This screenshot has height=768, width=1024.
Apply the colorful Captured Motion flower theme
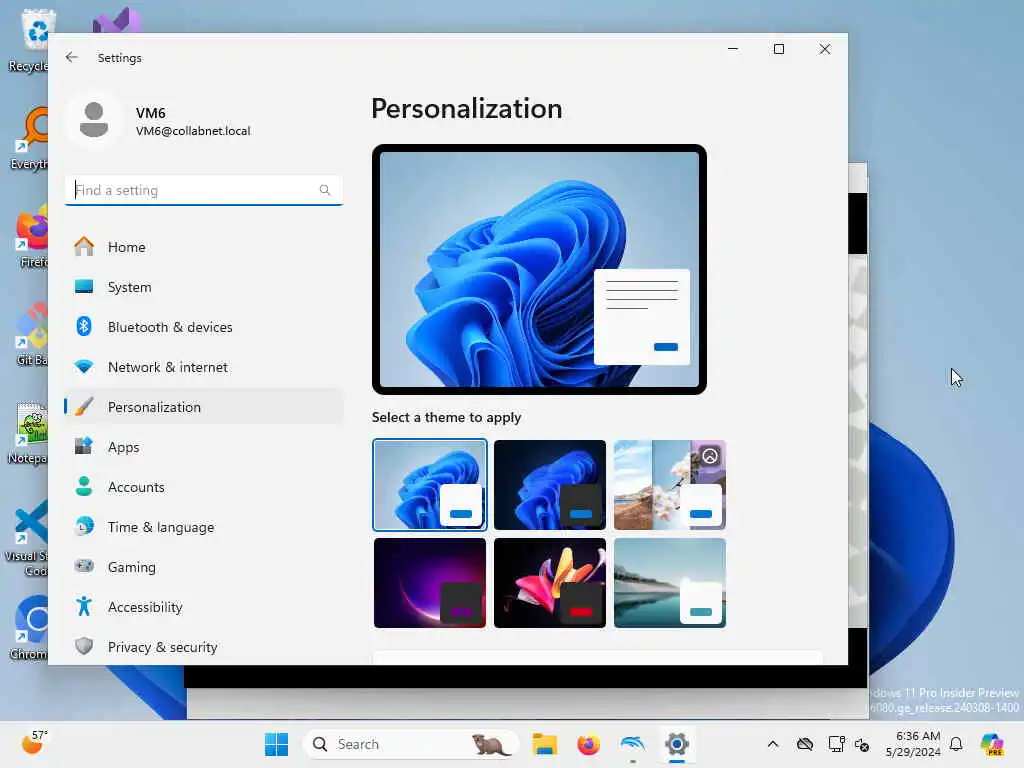tap(550, 583)
